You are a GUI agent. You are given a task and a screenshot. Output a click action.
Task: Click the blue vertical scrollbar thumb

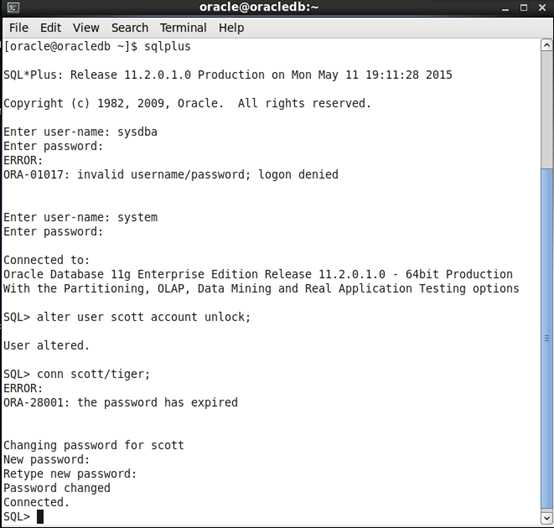tap(547, 339)
